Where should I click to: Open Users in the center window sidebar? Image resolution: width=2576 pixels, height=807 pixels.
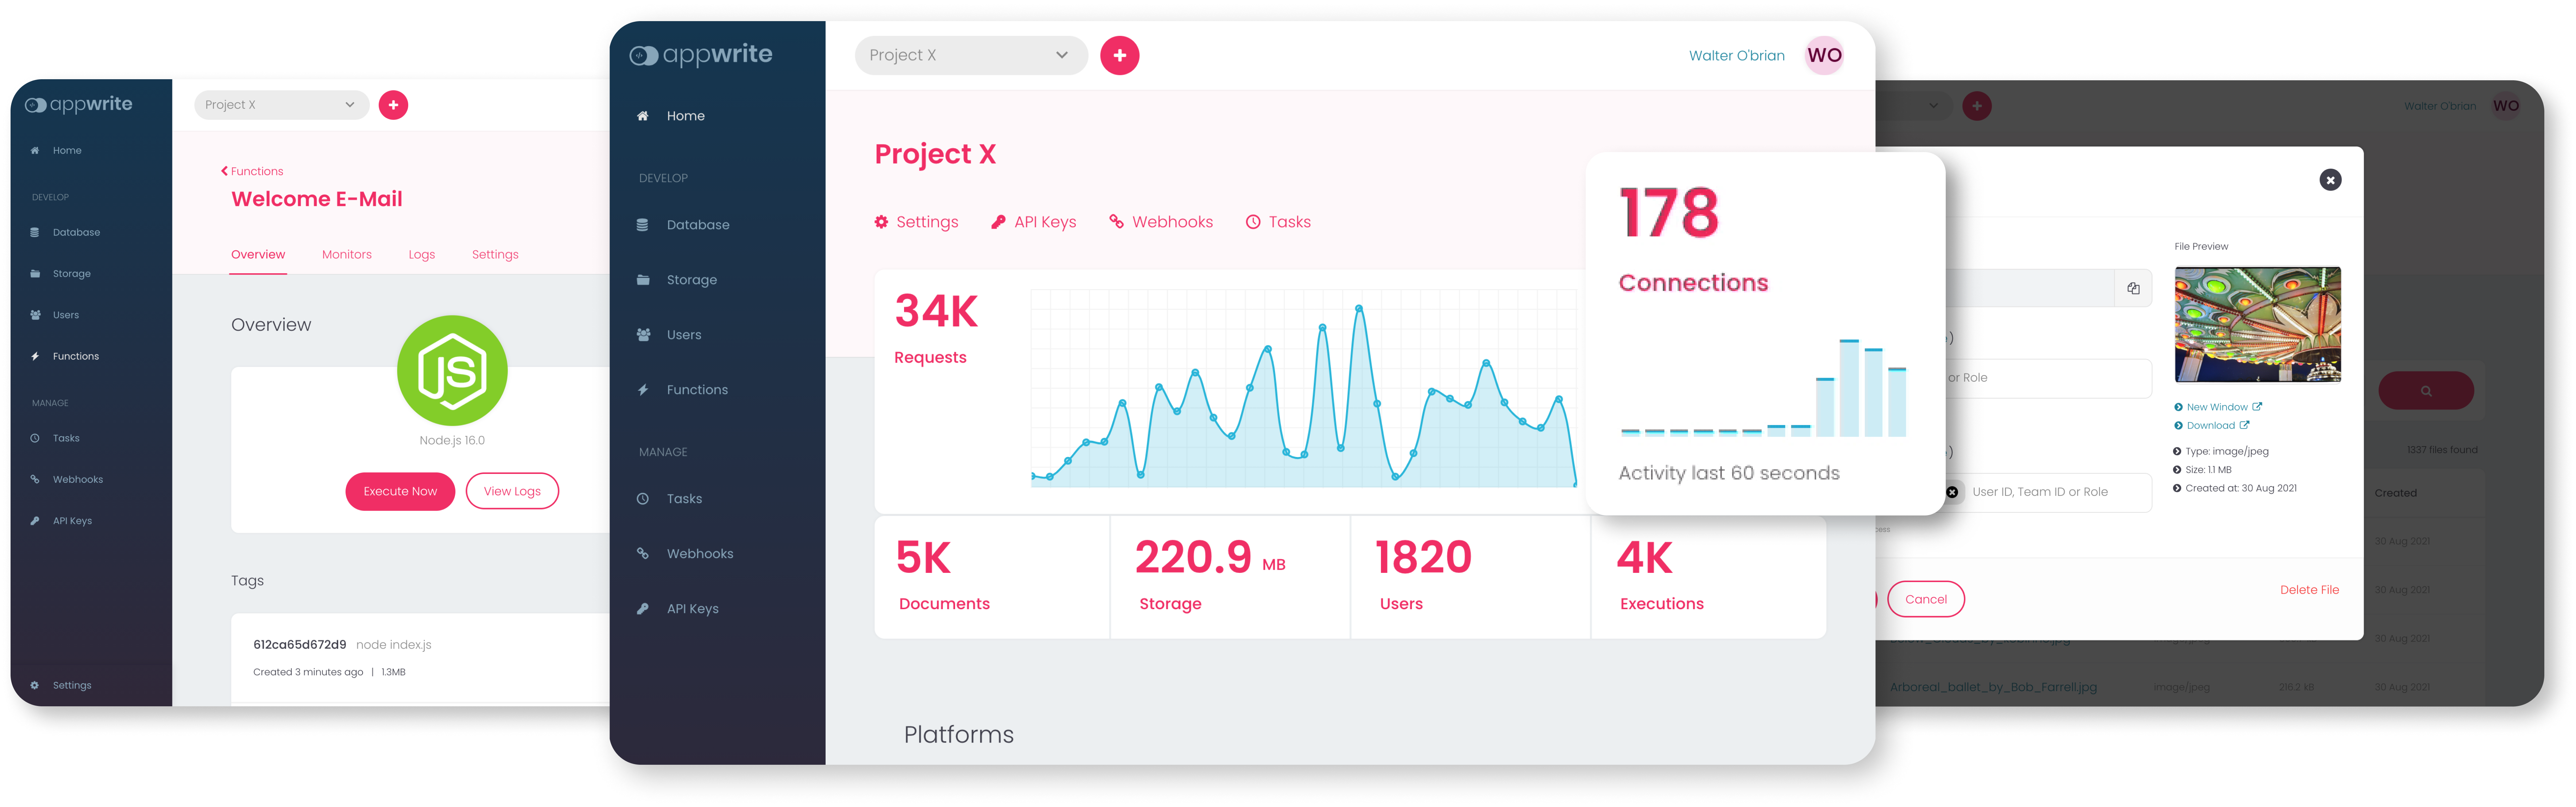pos(684,335)
